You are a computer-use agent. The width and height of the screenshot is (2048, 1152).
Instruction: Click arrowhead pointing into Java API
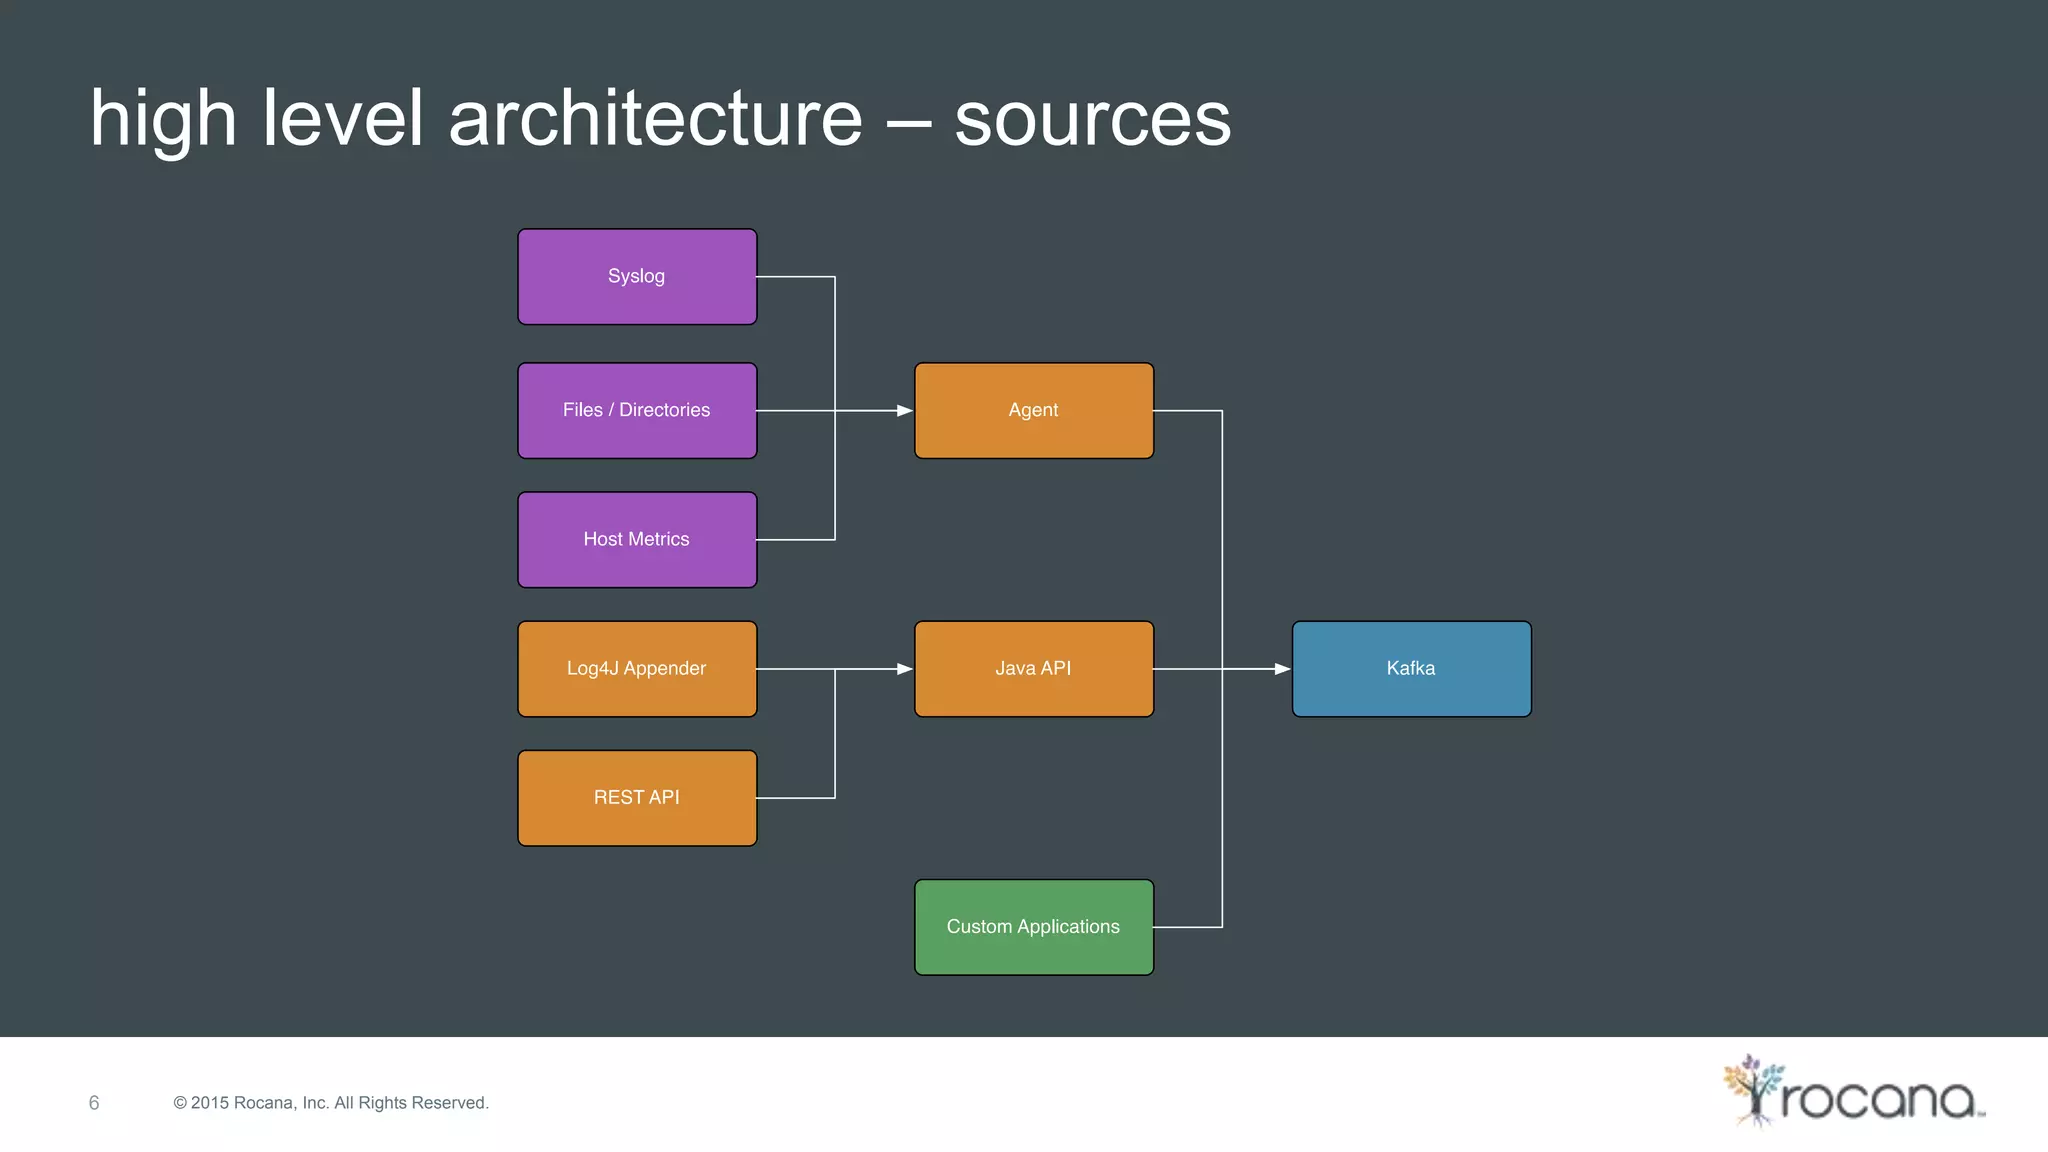[905, 669]
